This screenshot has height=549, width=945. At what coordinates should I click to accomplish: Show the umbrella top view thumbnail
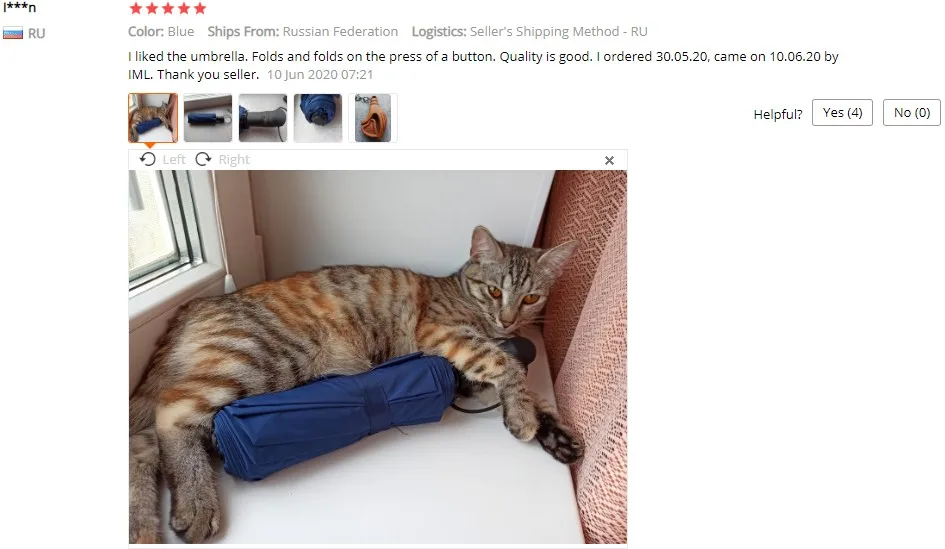(318, 118)
